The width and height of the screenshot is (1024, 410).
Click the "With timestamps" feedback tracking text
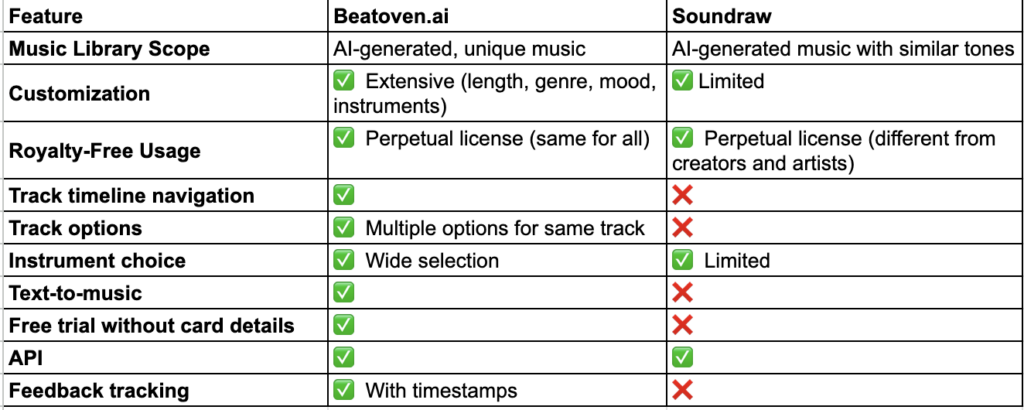coord(441,391)
